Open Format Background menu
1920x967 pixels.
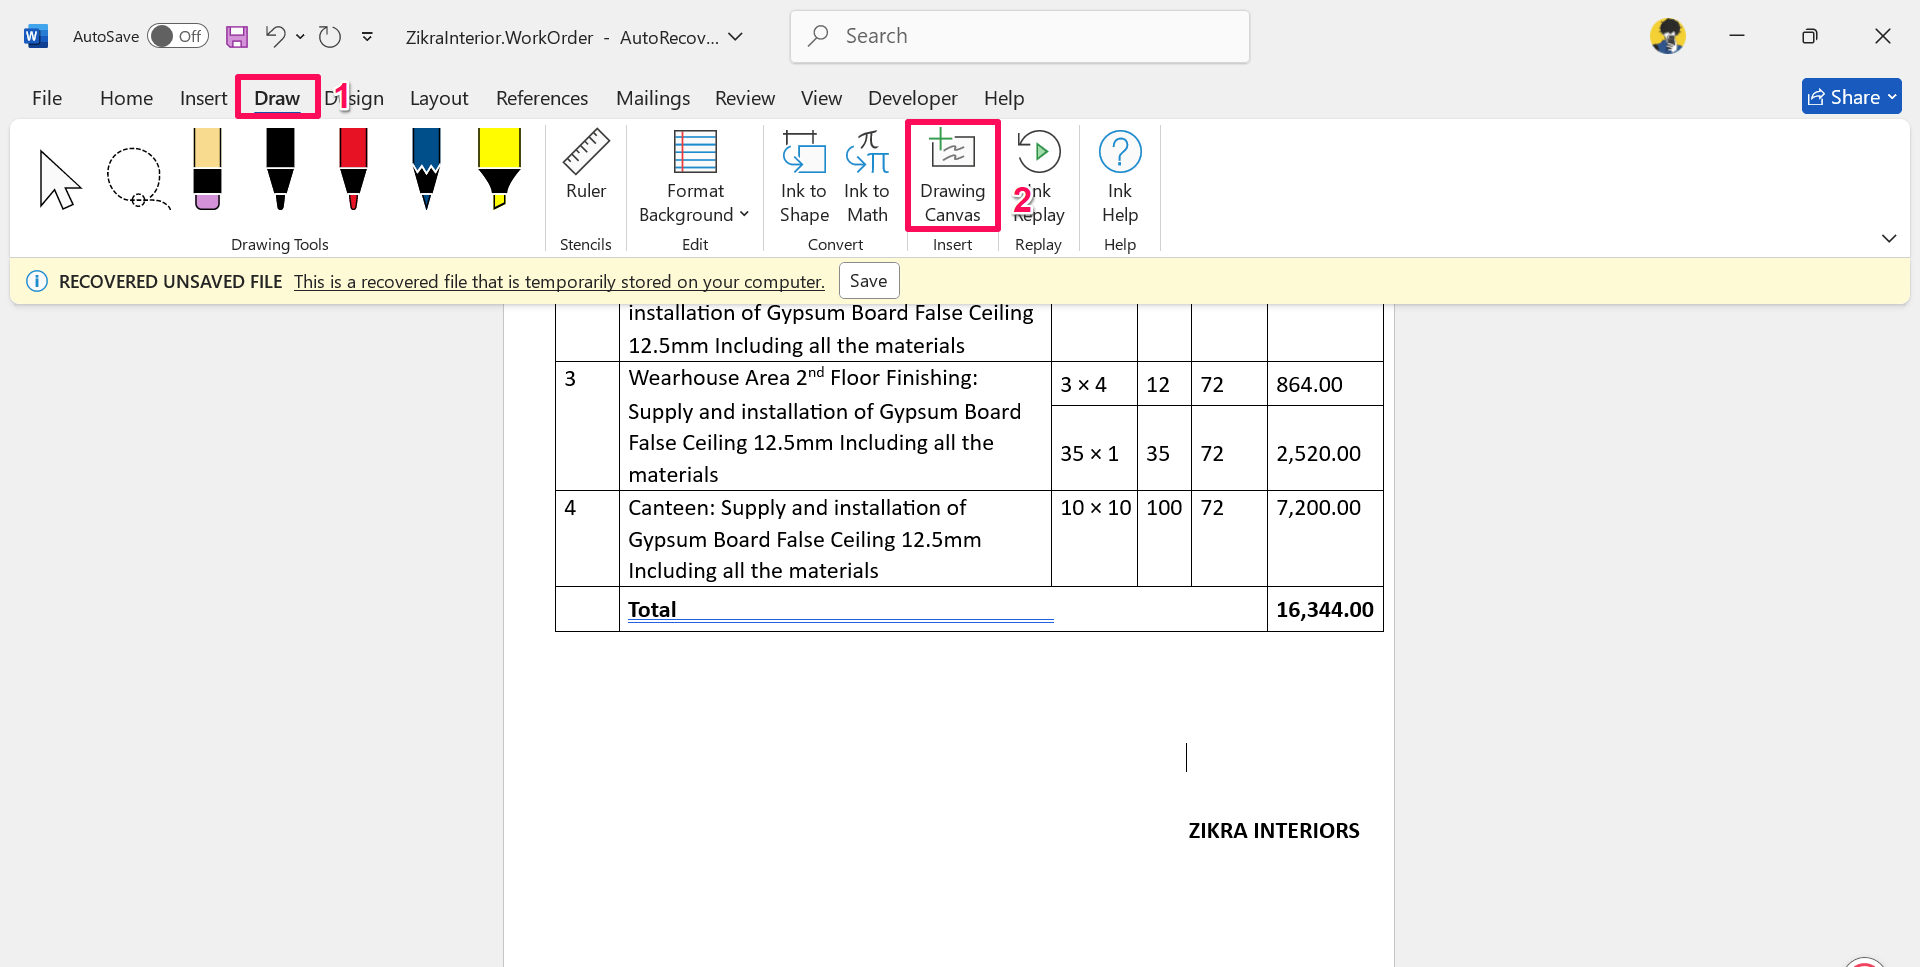694,177
